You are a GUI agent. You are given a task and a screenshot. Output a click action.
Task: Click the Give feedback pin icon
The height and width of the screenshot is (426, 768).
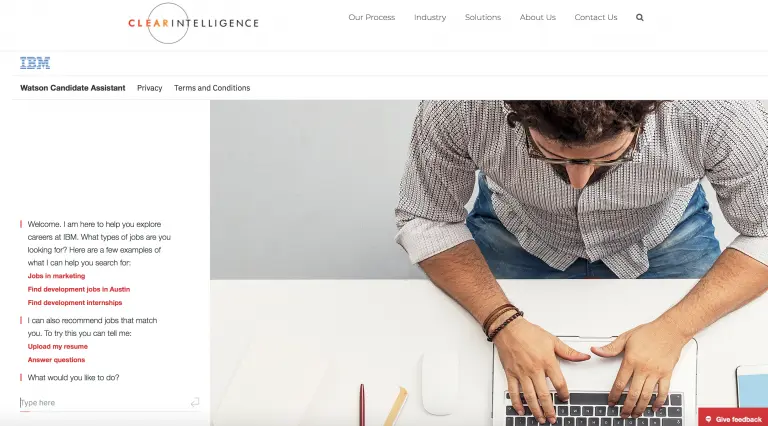point(708,419)
